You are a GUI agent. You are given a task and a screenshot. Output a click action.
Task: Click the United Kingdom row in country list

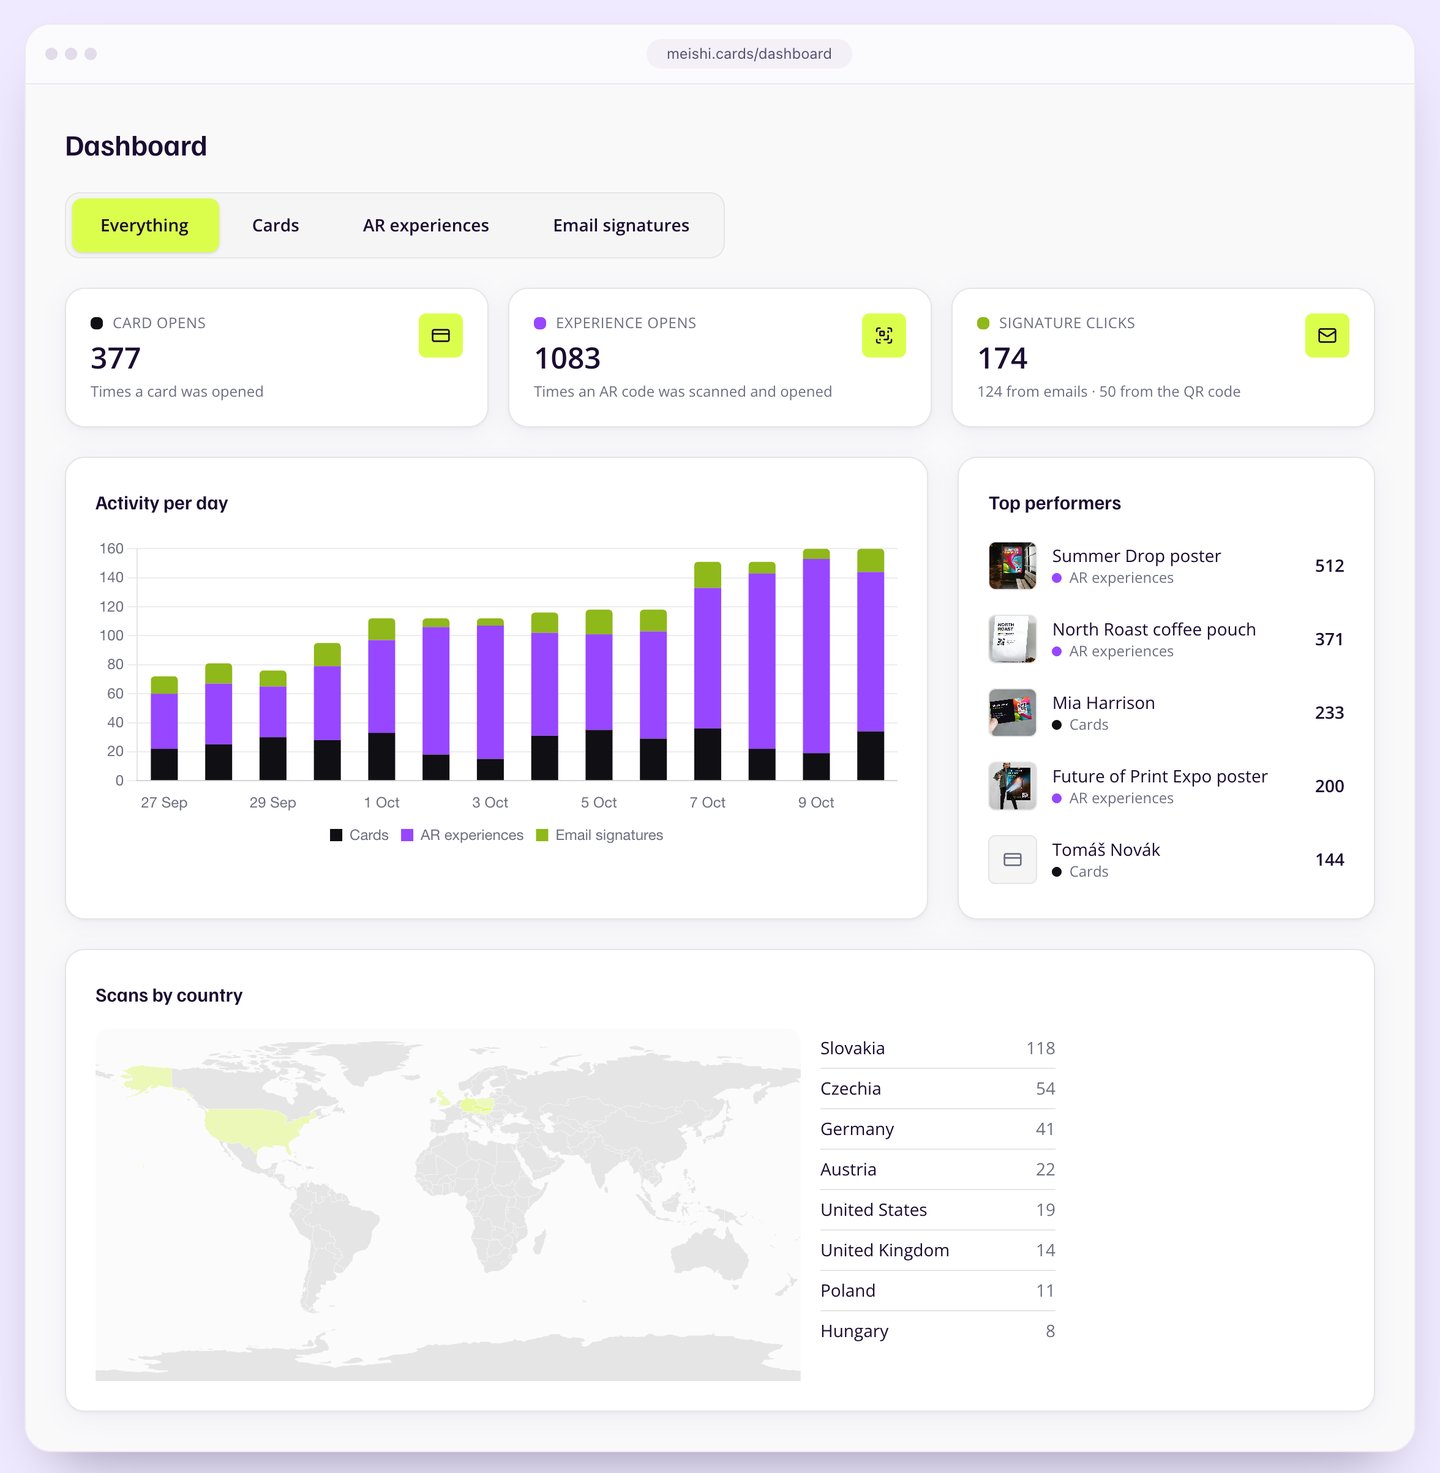(x=938, y=1250)
